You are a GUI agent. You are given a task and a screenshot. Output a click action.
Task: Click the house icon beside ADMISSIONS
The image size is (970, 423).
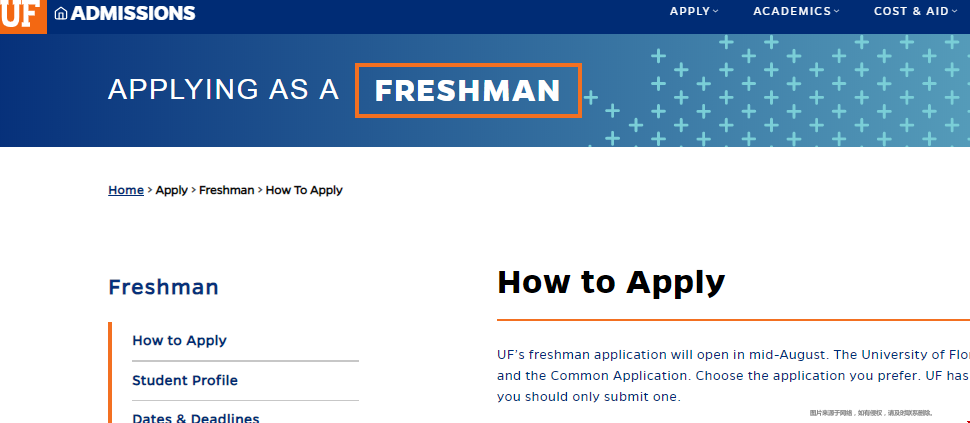61,13
